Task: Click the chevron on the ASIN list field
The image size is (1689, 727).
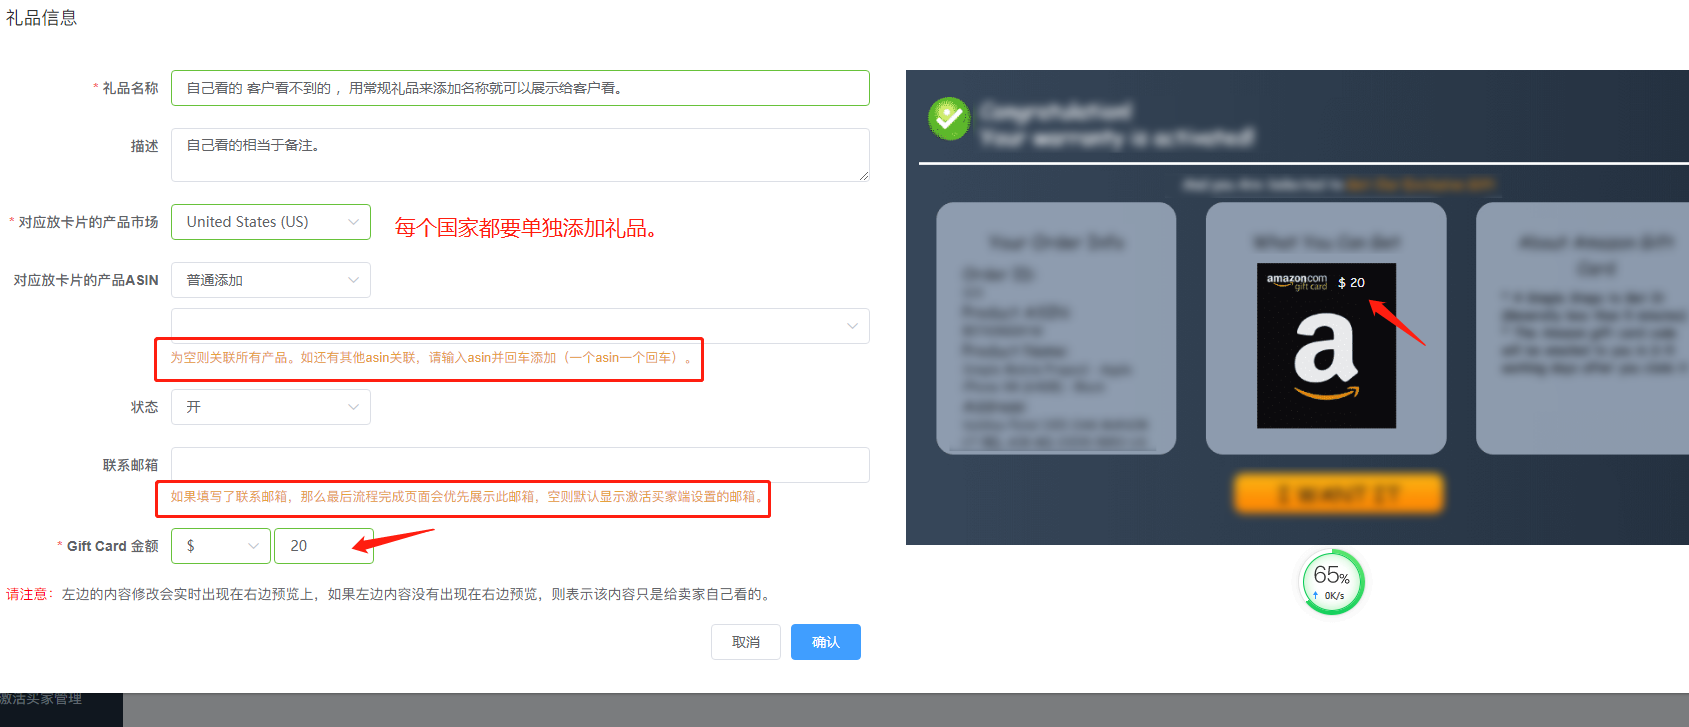Action: (x=852, y=326)
